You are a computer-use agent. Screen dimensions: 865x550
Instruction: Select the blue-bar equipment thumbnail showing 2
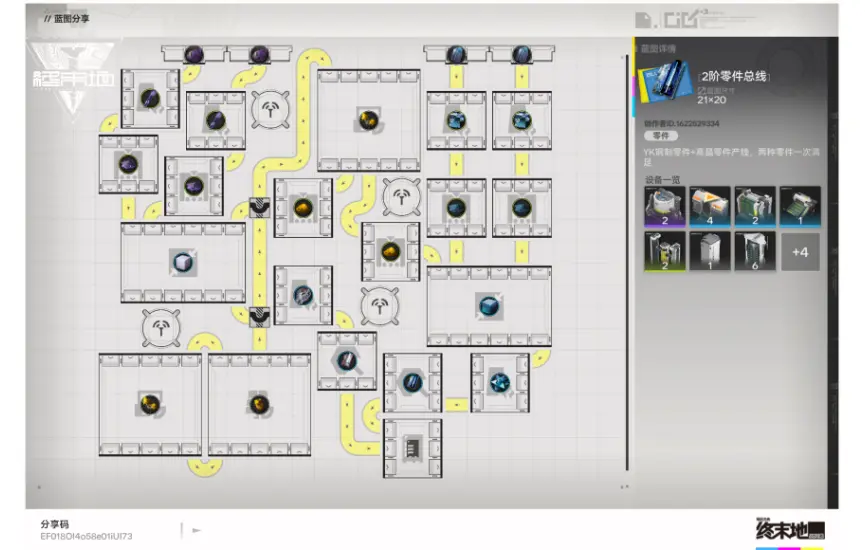(755, 207)
